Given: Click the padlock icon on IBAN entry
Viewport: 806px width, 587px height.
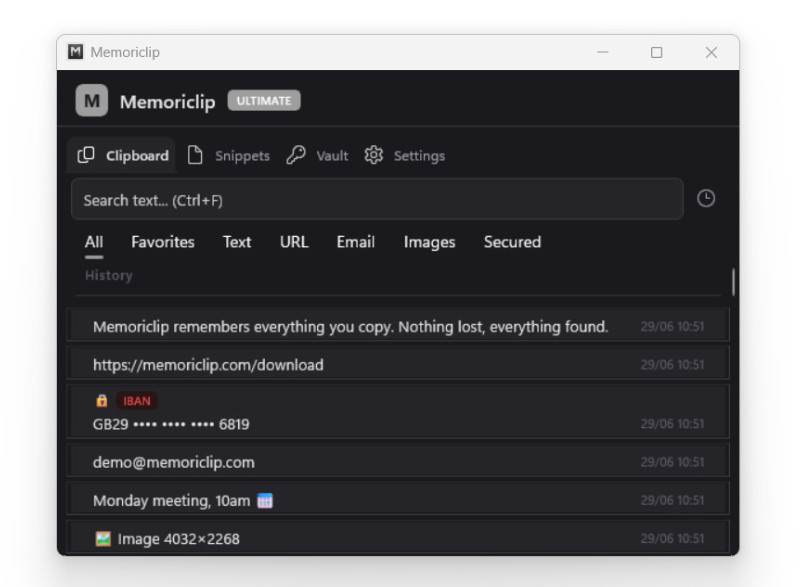Looking at the screenshot, I should [x=102, y=401].
